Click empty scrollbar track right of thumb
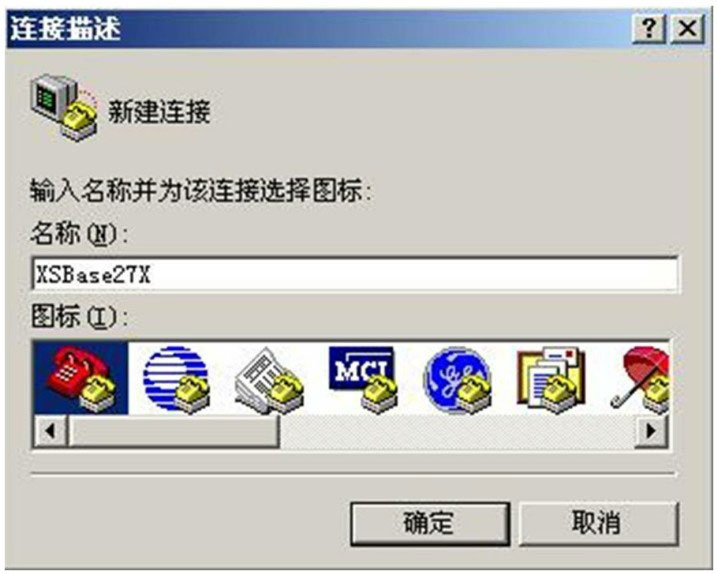This screenshot has width=717, height=574. (x=457, y=431)
